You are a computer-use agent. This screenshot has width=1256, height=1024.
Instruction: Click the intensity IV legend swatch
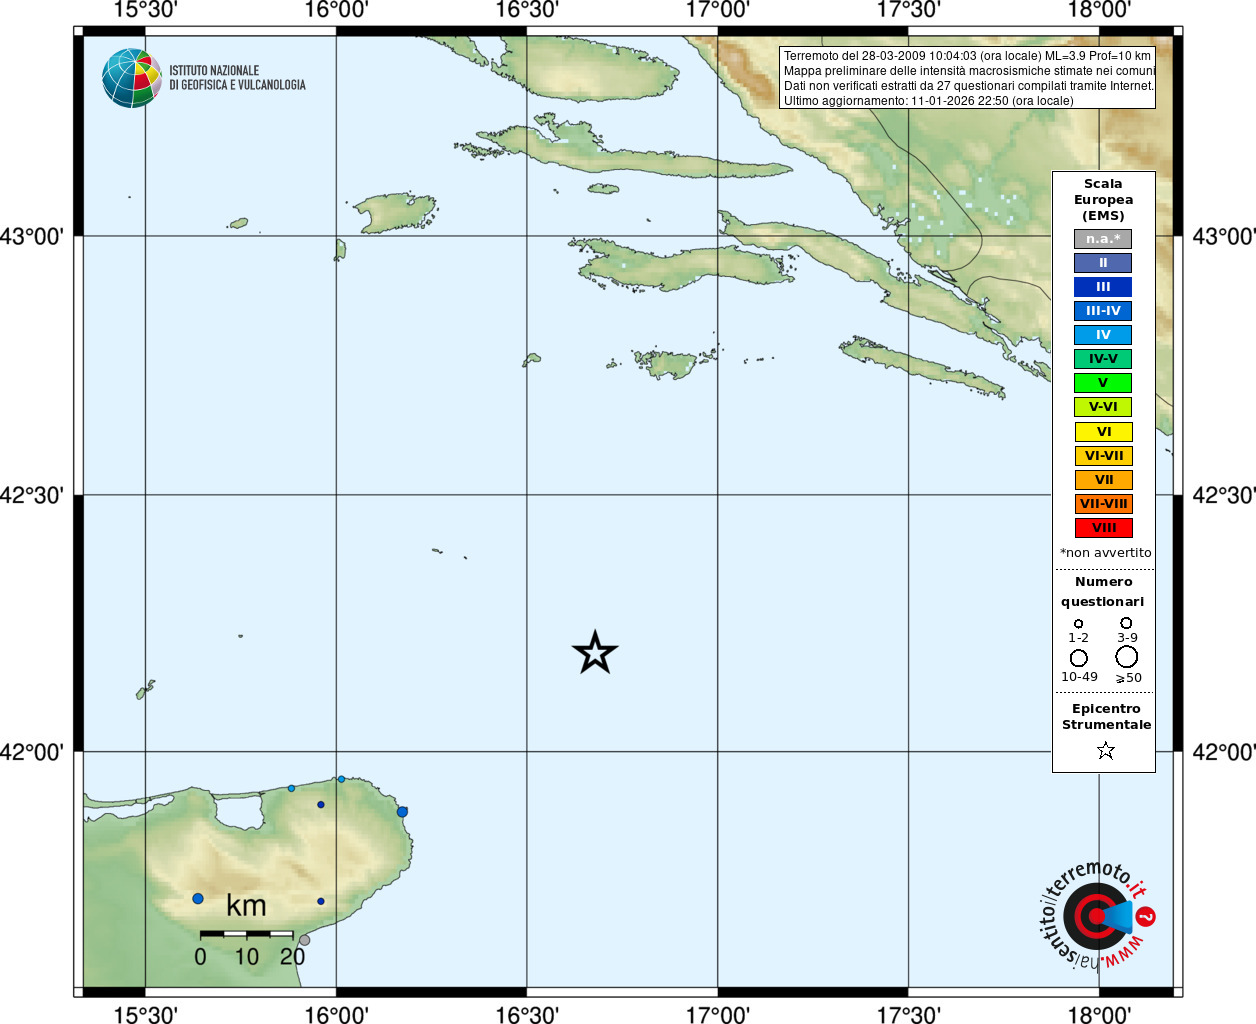click(x=1103, y=335)
